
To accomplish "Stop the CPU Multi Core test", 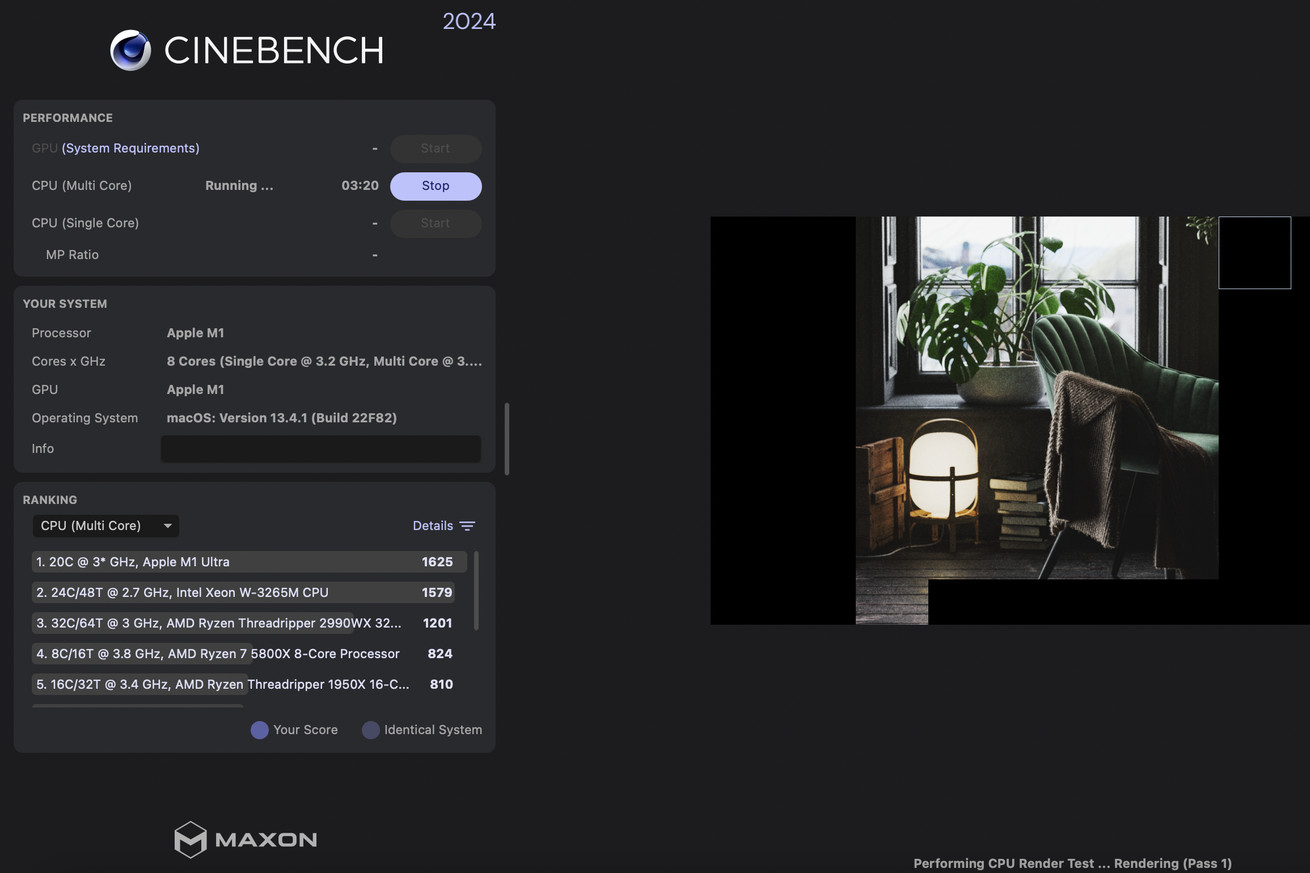I will coord(435,186).
